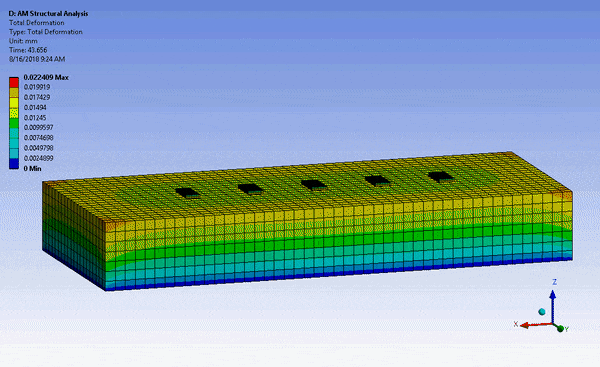Click the 'D: AM Structural Analysis' title
This screenshot has height=367, width=600.
(48, 14)
